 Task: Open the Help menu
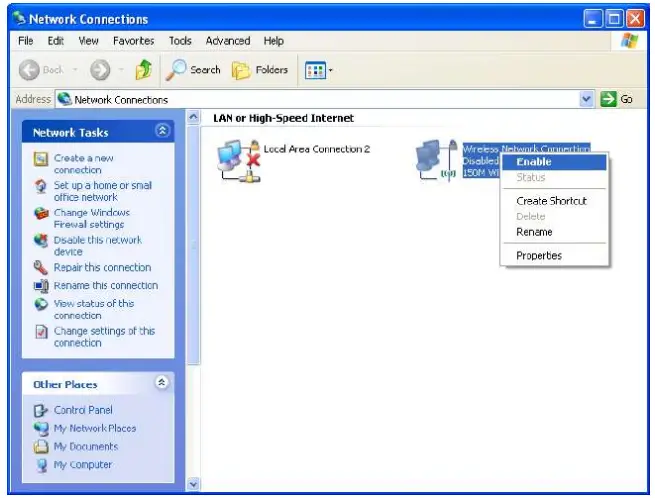[x=274, y=41]
